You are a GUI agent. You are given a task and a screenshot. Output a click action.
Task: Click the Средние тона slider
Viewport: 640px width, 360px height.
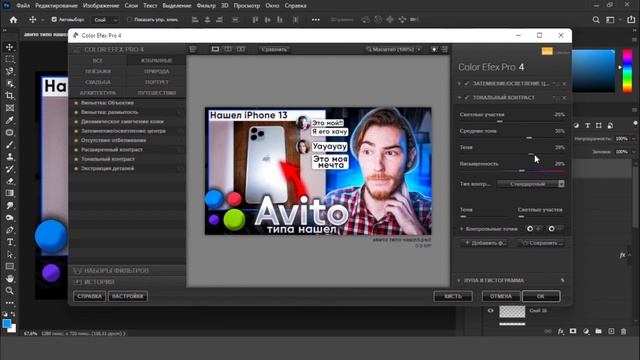512,138
